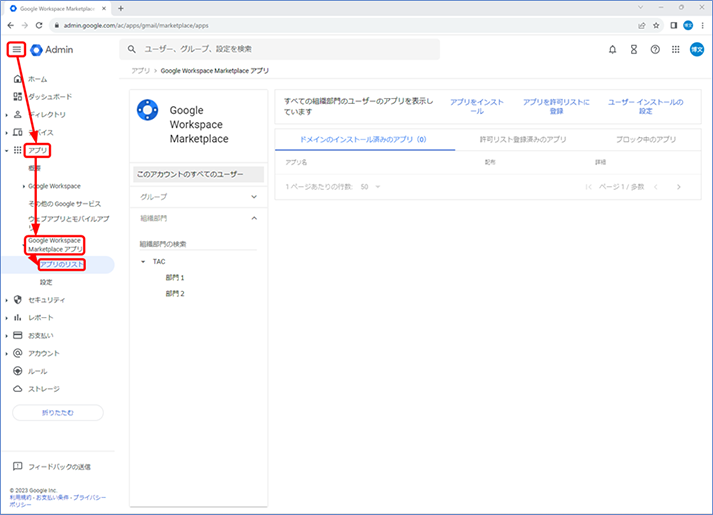The height and width of the screenshot is (515, 713).
Task: Share this page from address bar
Action: pyautogui.click(x=642, y=25)
